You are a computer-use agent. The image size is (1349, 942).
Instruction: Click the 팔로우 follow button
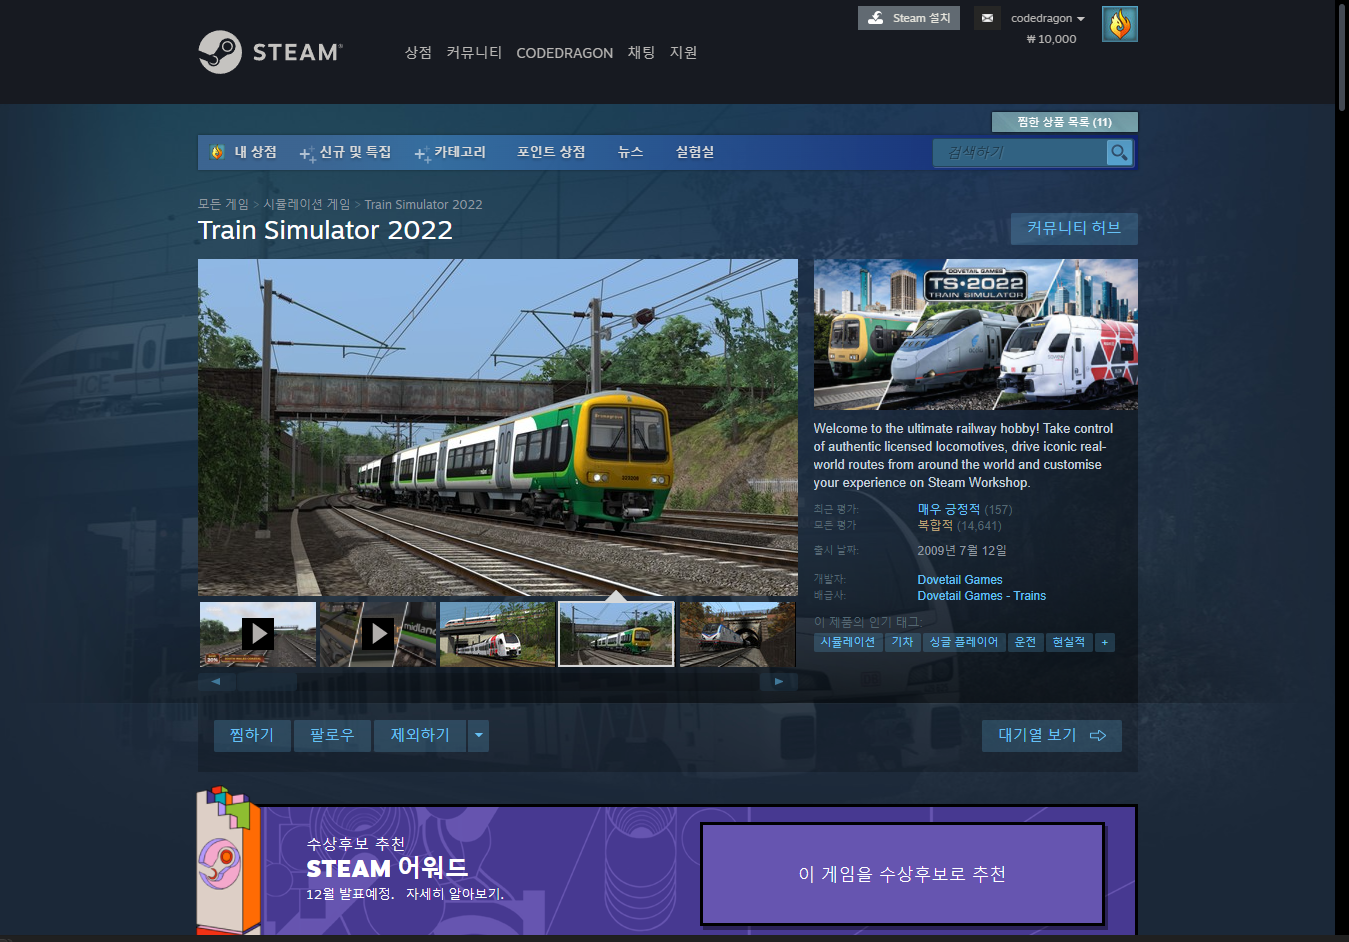(x=332, y=735)
